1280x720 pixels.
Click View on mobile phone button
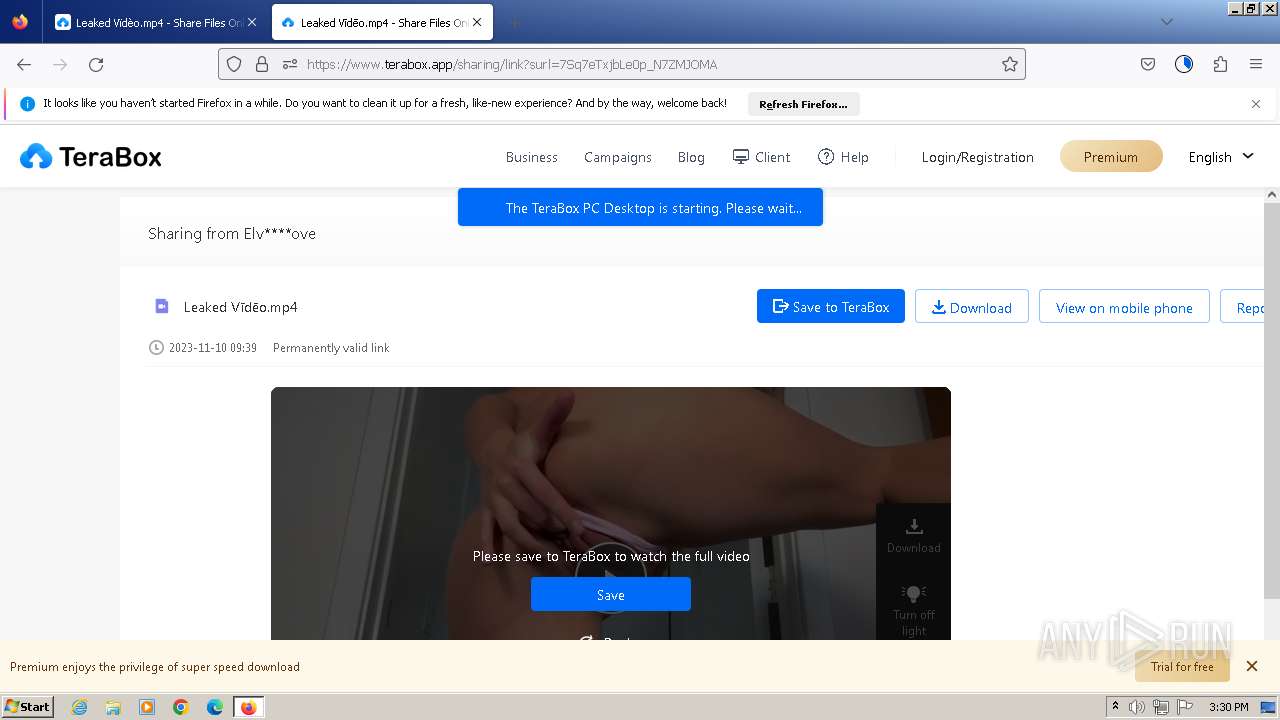[x=1124, y=307]
